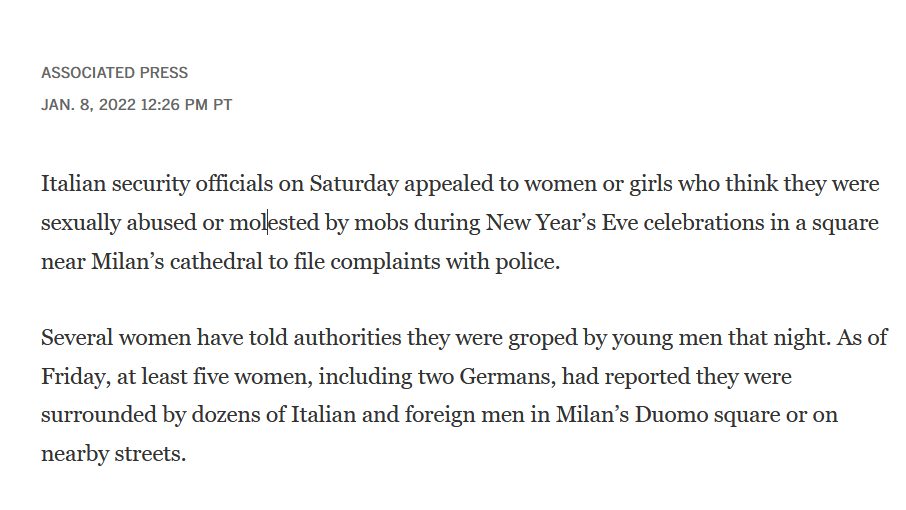This screenshot has width=906, height=510.
Task: Click the ASSOCIATED PRESS byline
Action: coord(114,73)
